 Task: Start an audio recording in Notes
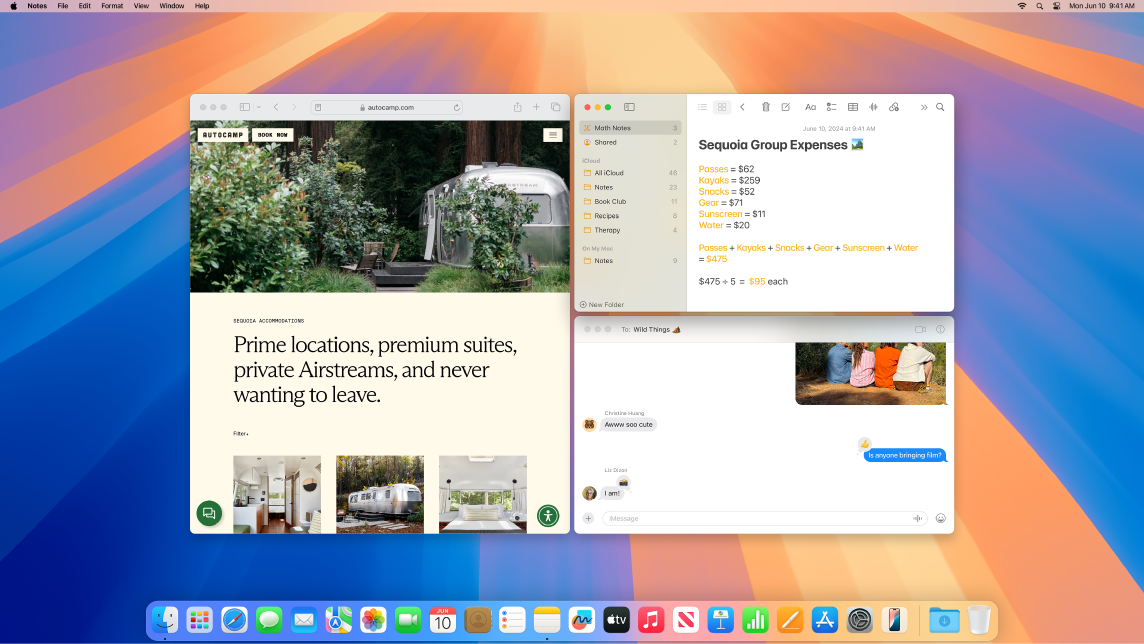point(873,107)
